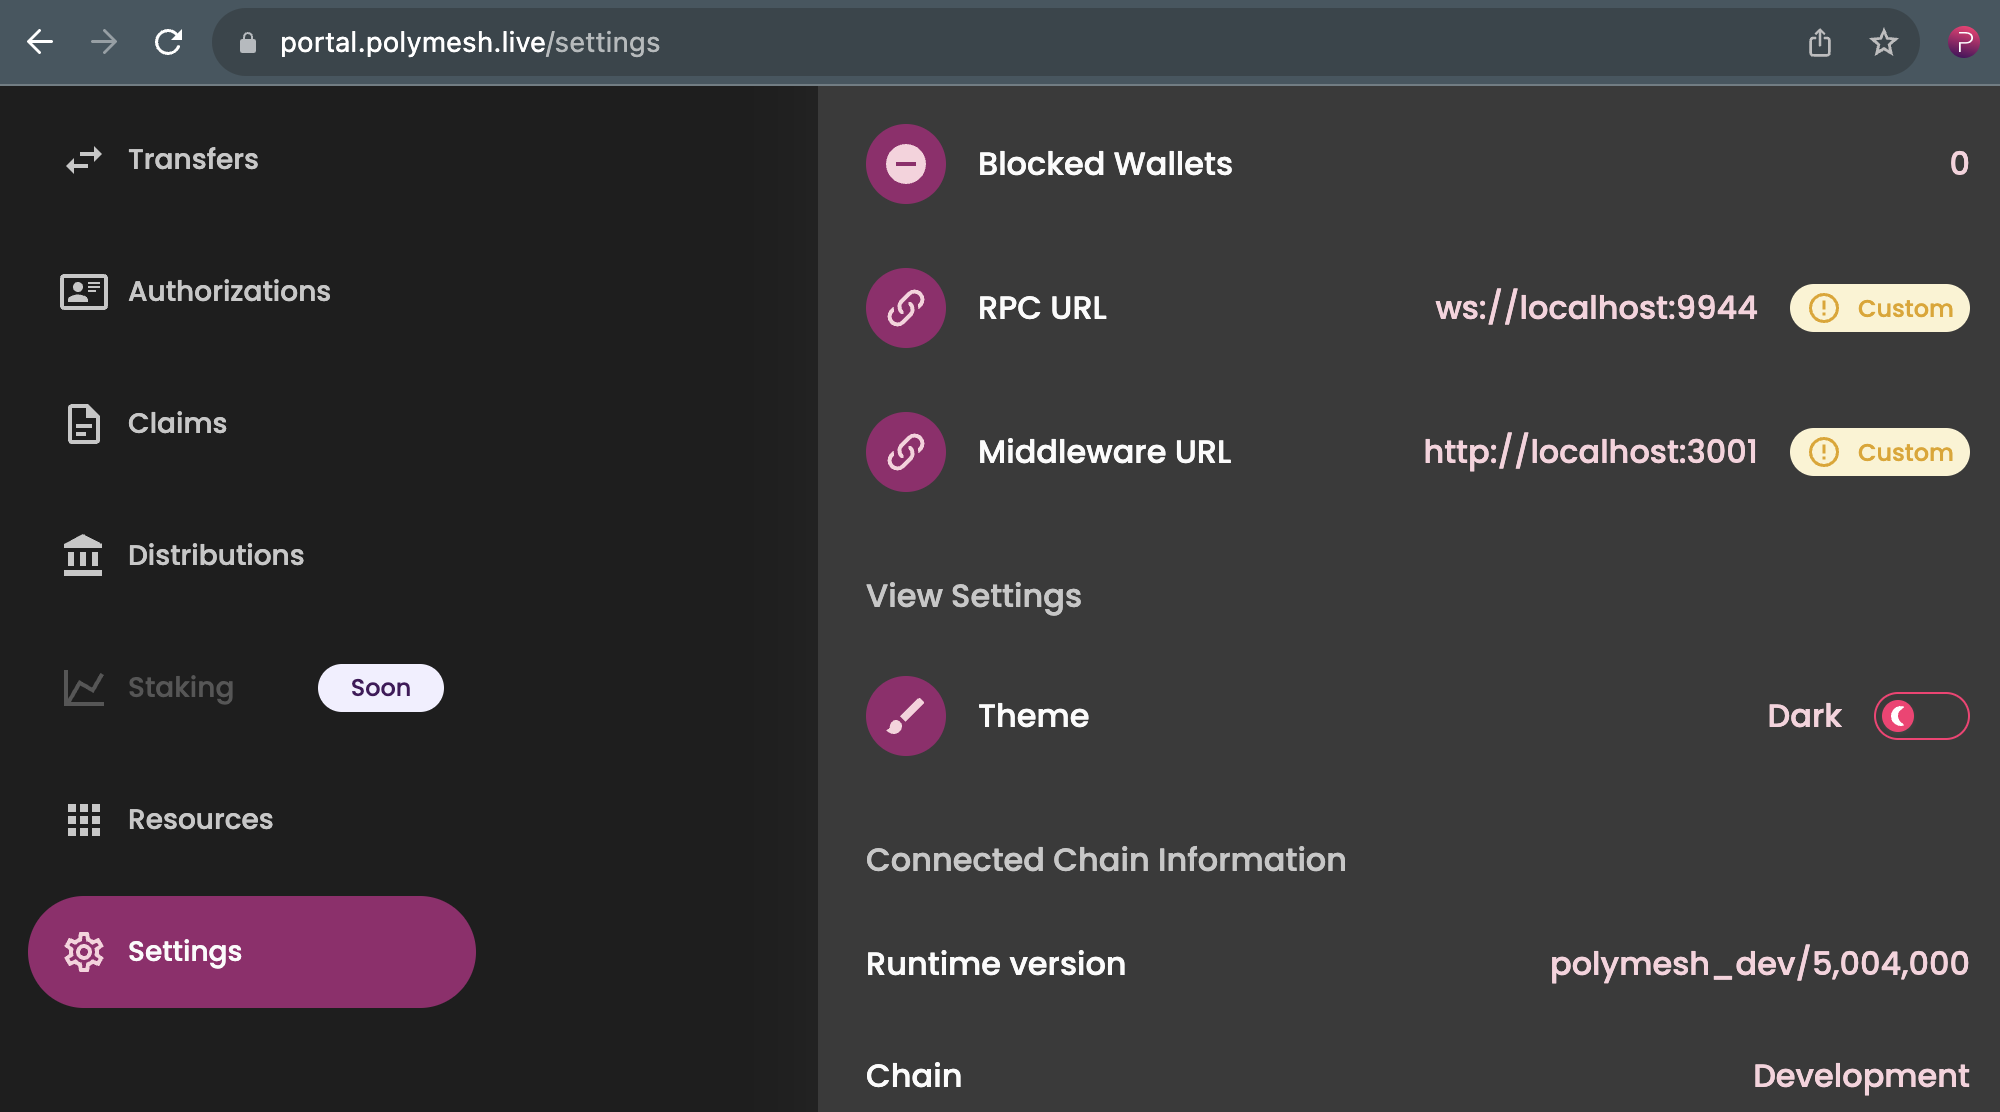Viewport: 2000px width, 1112px height.
Task: Click the Distributions bank icon
Action: click(x=84, y=556)
